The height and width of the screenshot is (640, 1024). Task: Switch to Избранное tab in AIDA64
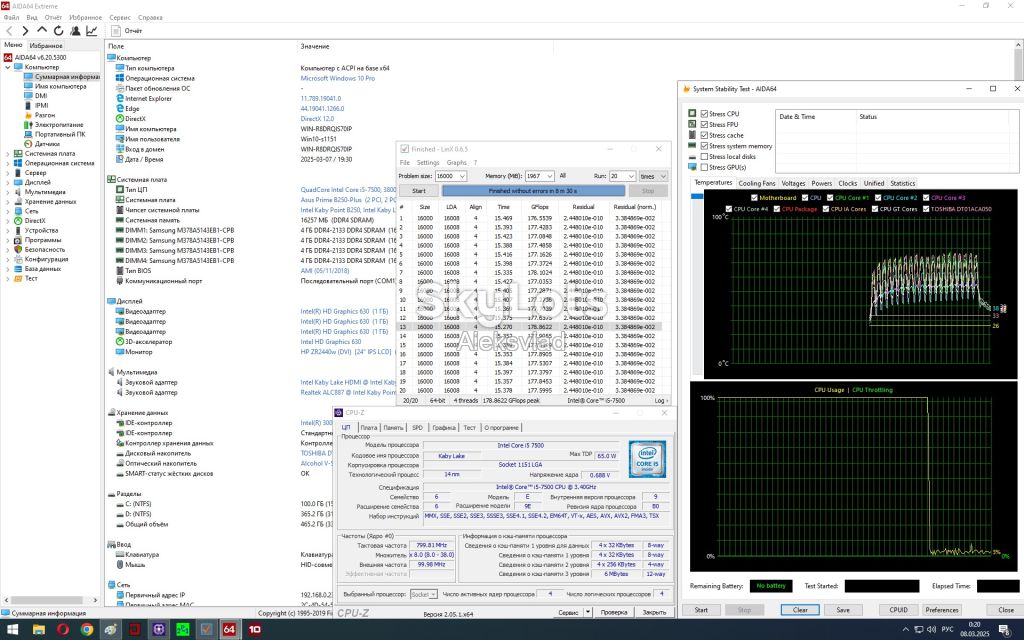(46, 46)
